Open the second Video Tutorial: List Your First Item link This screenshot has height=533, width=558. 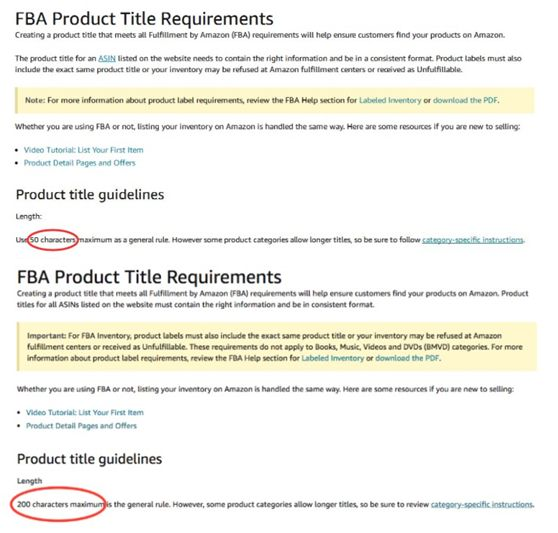tap(85, 413)
